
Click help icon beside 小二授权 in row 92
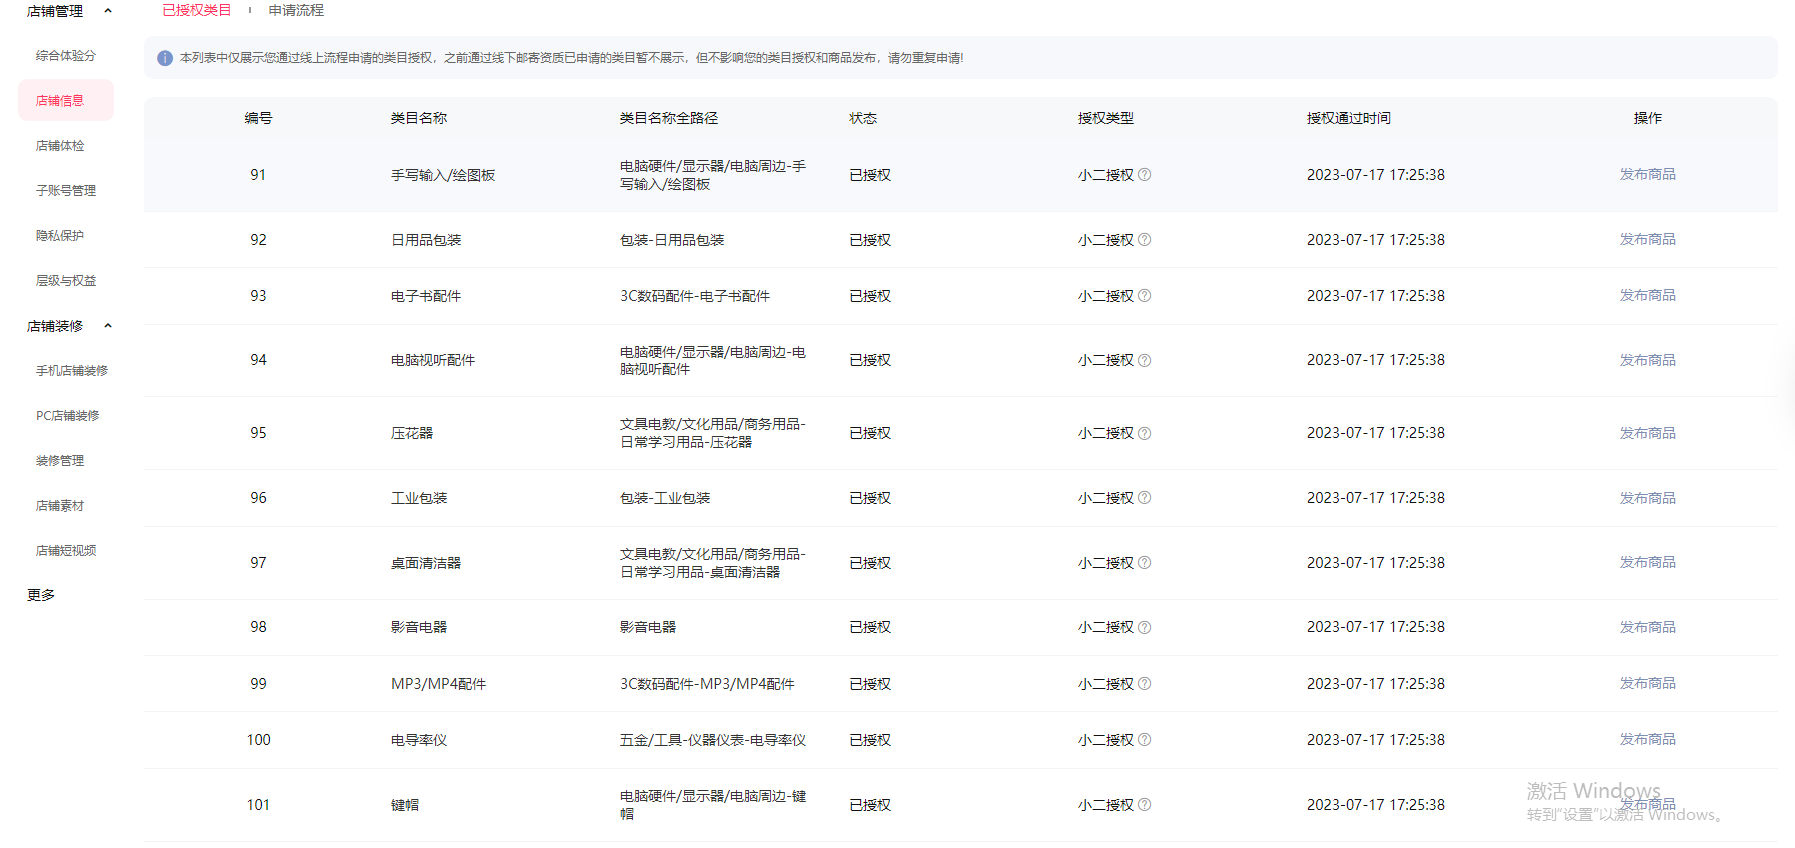[1145, 240]
